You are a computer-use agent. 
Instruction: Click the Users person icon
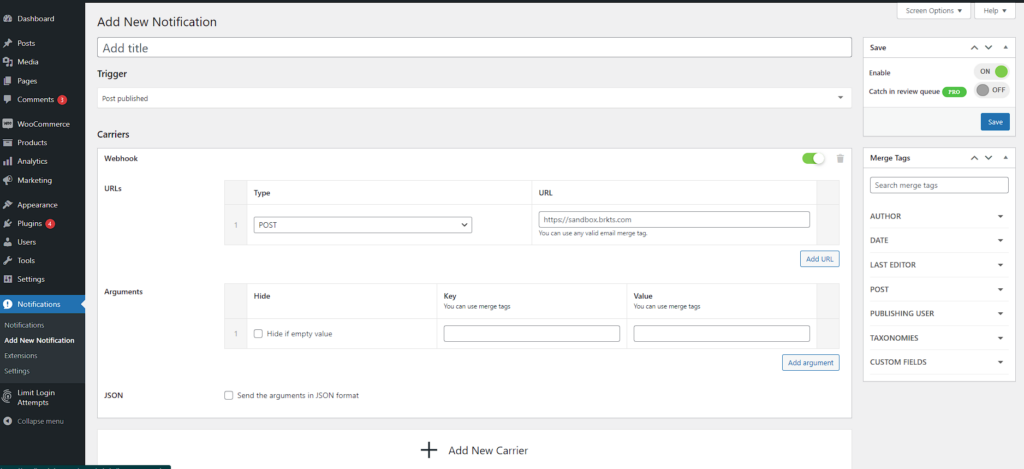(x=8, y=242)
